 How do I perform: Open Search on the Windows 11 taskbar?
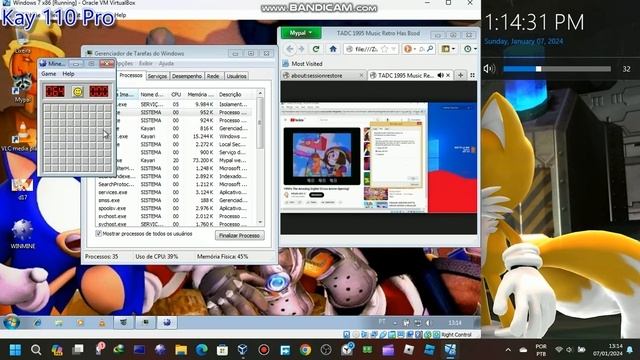pyautogui.click(x=36, y=350)
